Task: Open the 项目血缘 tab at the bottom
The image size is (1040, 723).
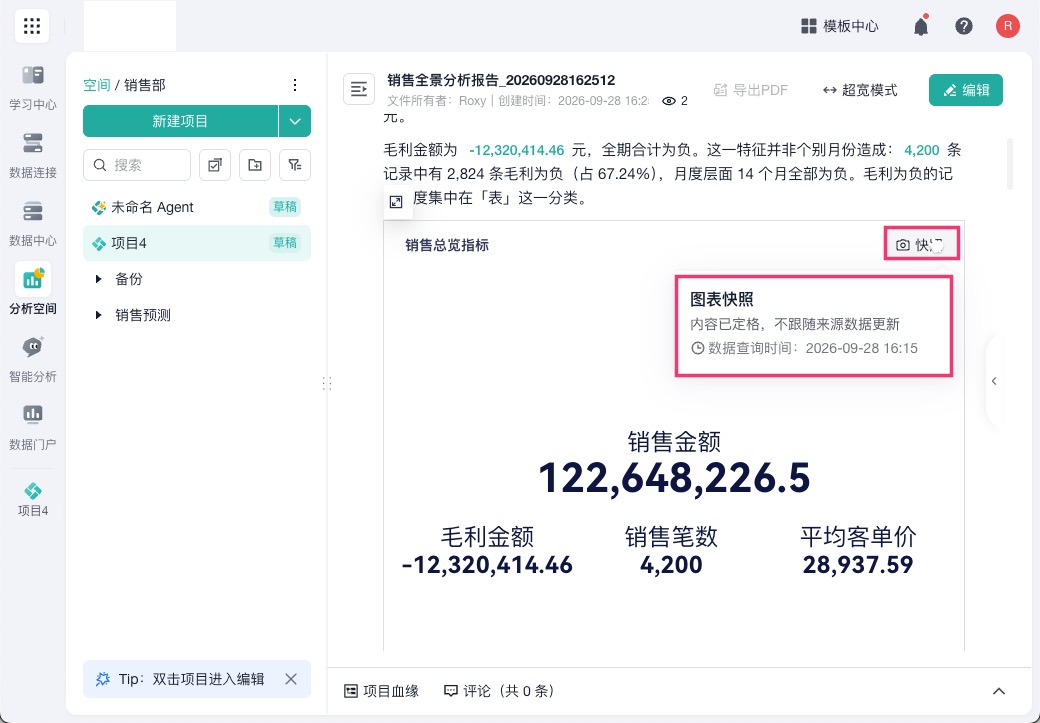Action: (382, 691)
